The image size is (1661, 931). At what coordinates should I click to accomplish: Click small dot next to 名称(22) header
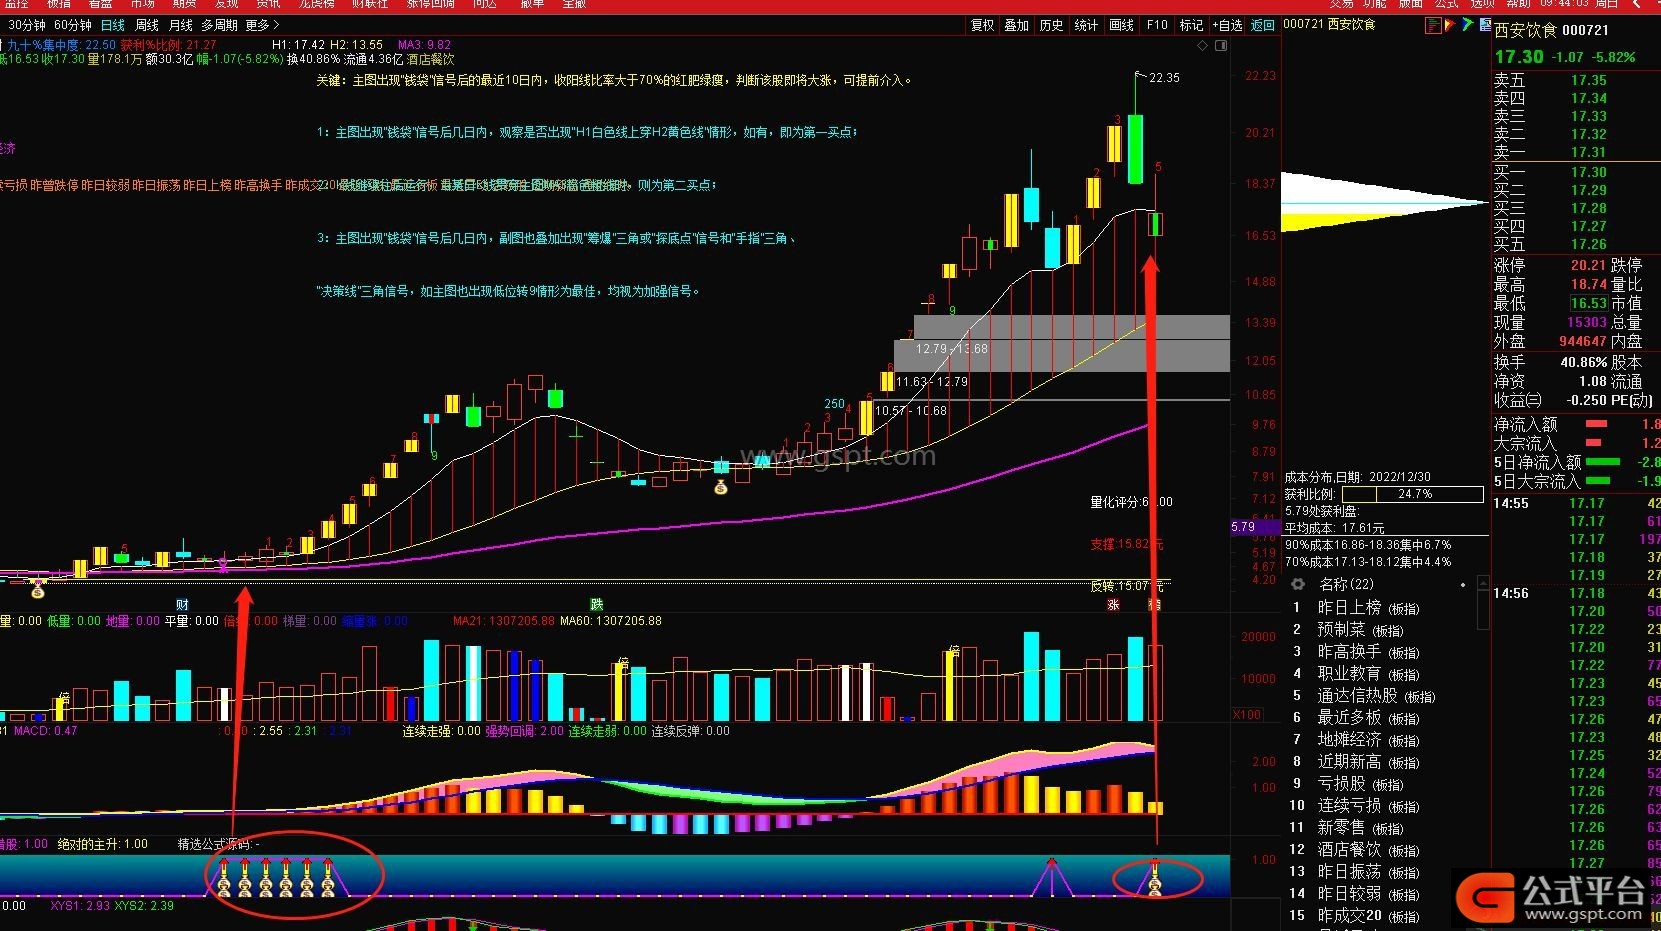tap(1463, 585)
